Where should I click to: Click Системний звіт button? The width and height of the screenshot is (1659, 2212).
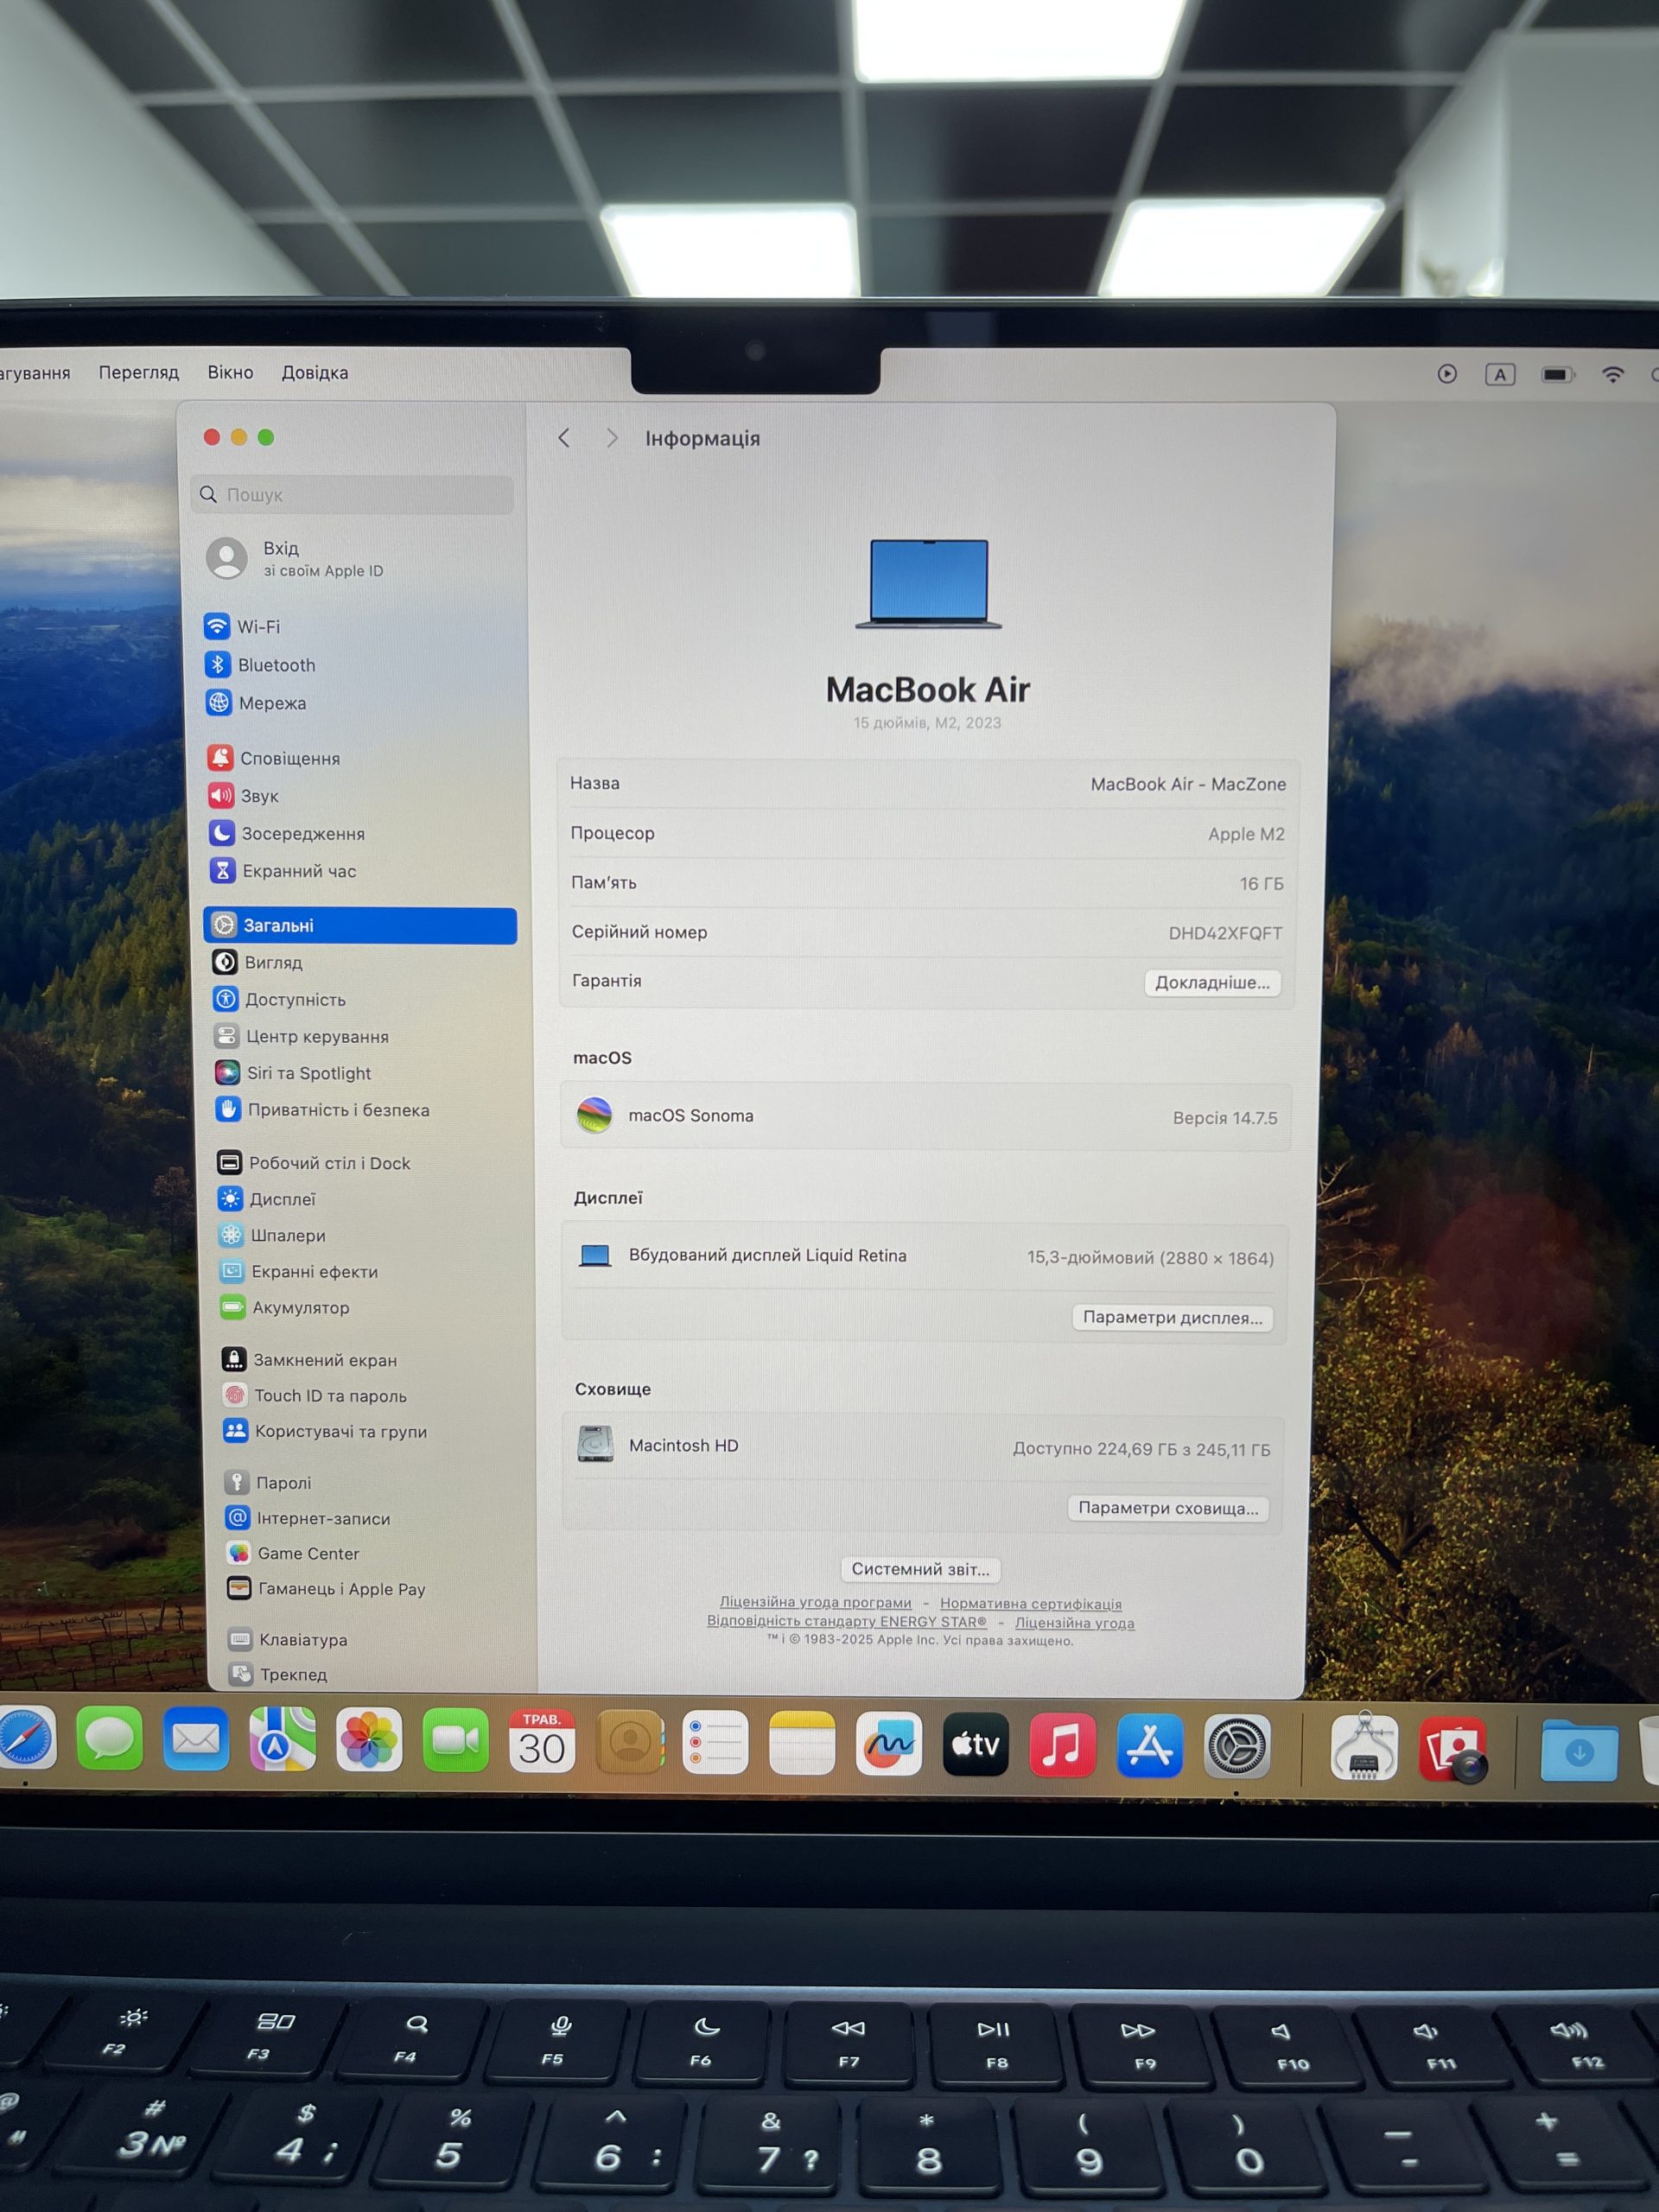coord(920,1569)
